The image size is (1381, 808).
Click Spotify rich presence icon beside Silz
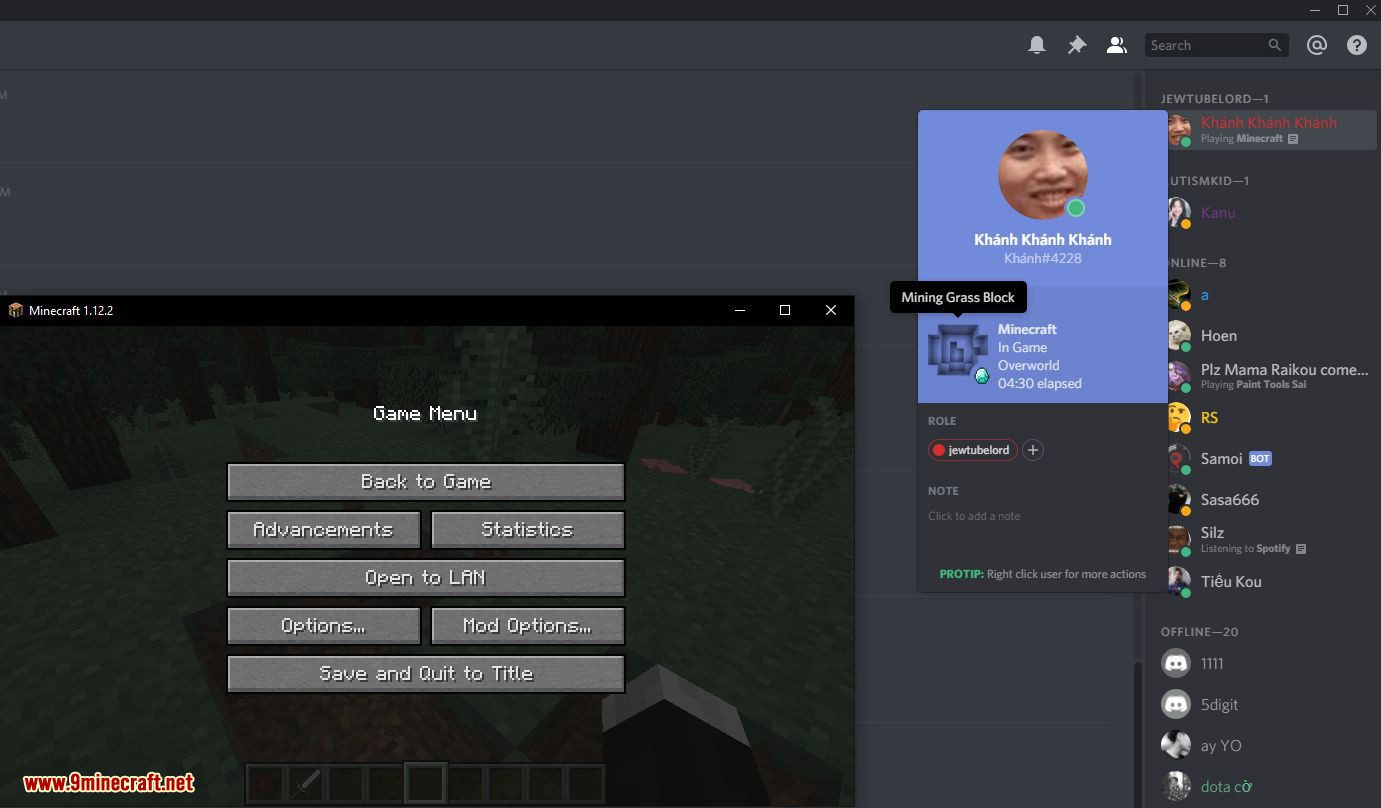pyautogui.click(x=1301, y=549)
